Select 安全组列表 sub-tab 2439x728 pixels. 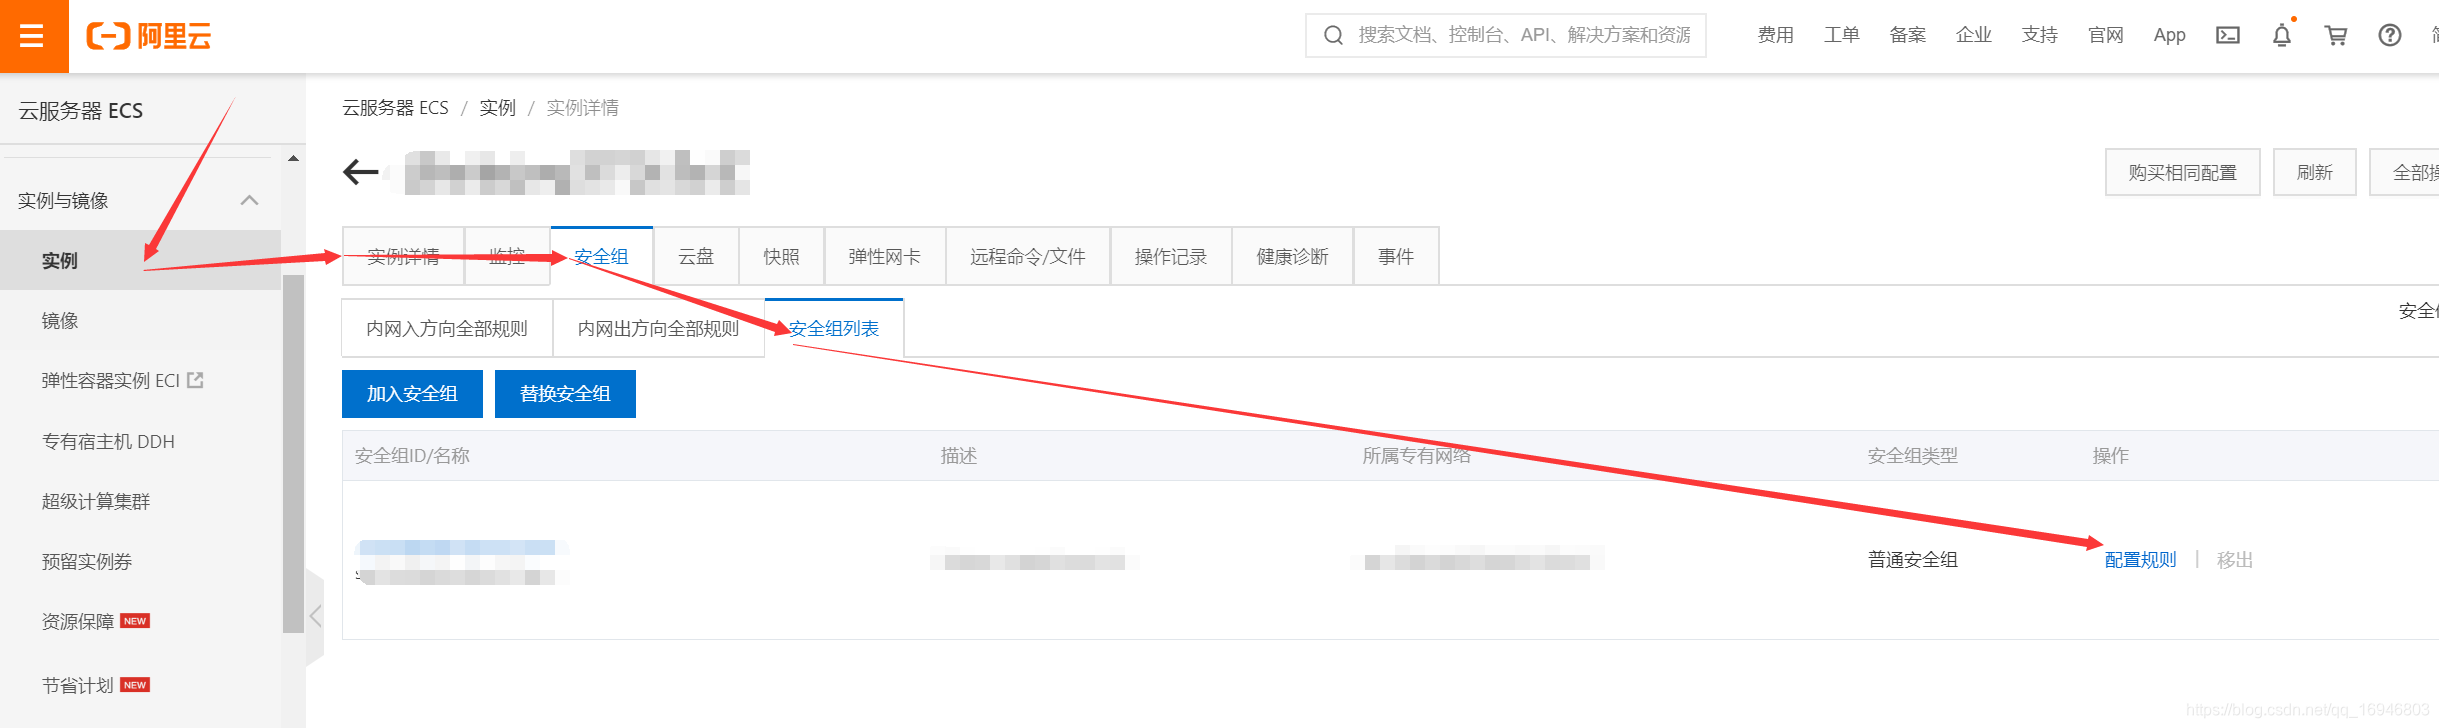pos(834,328)
